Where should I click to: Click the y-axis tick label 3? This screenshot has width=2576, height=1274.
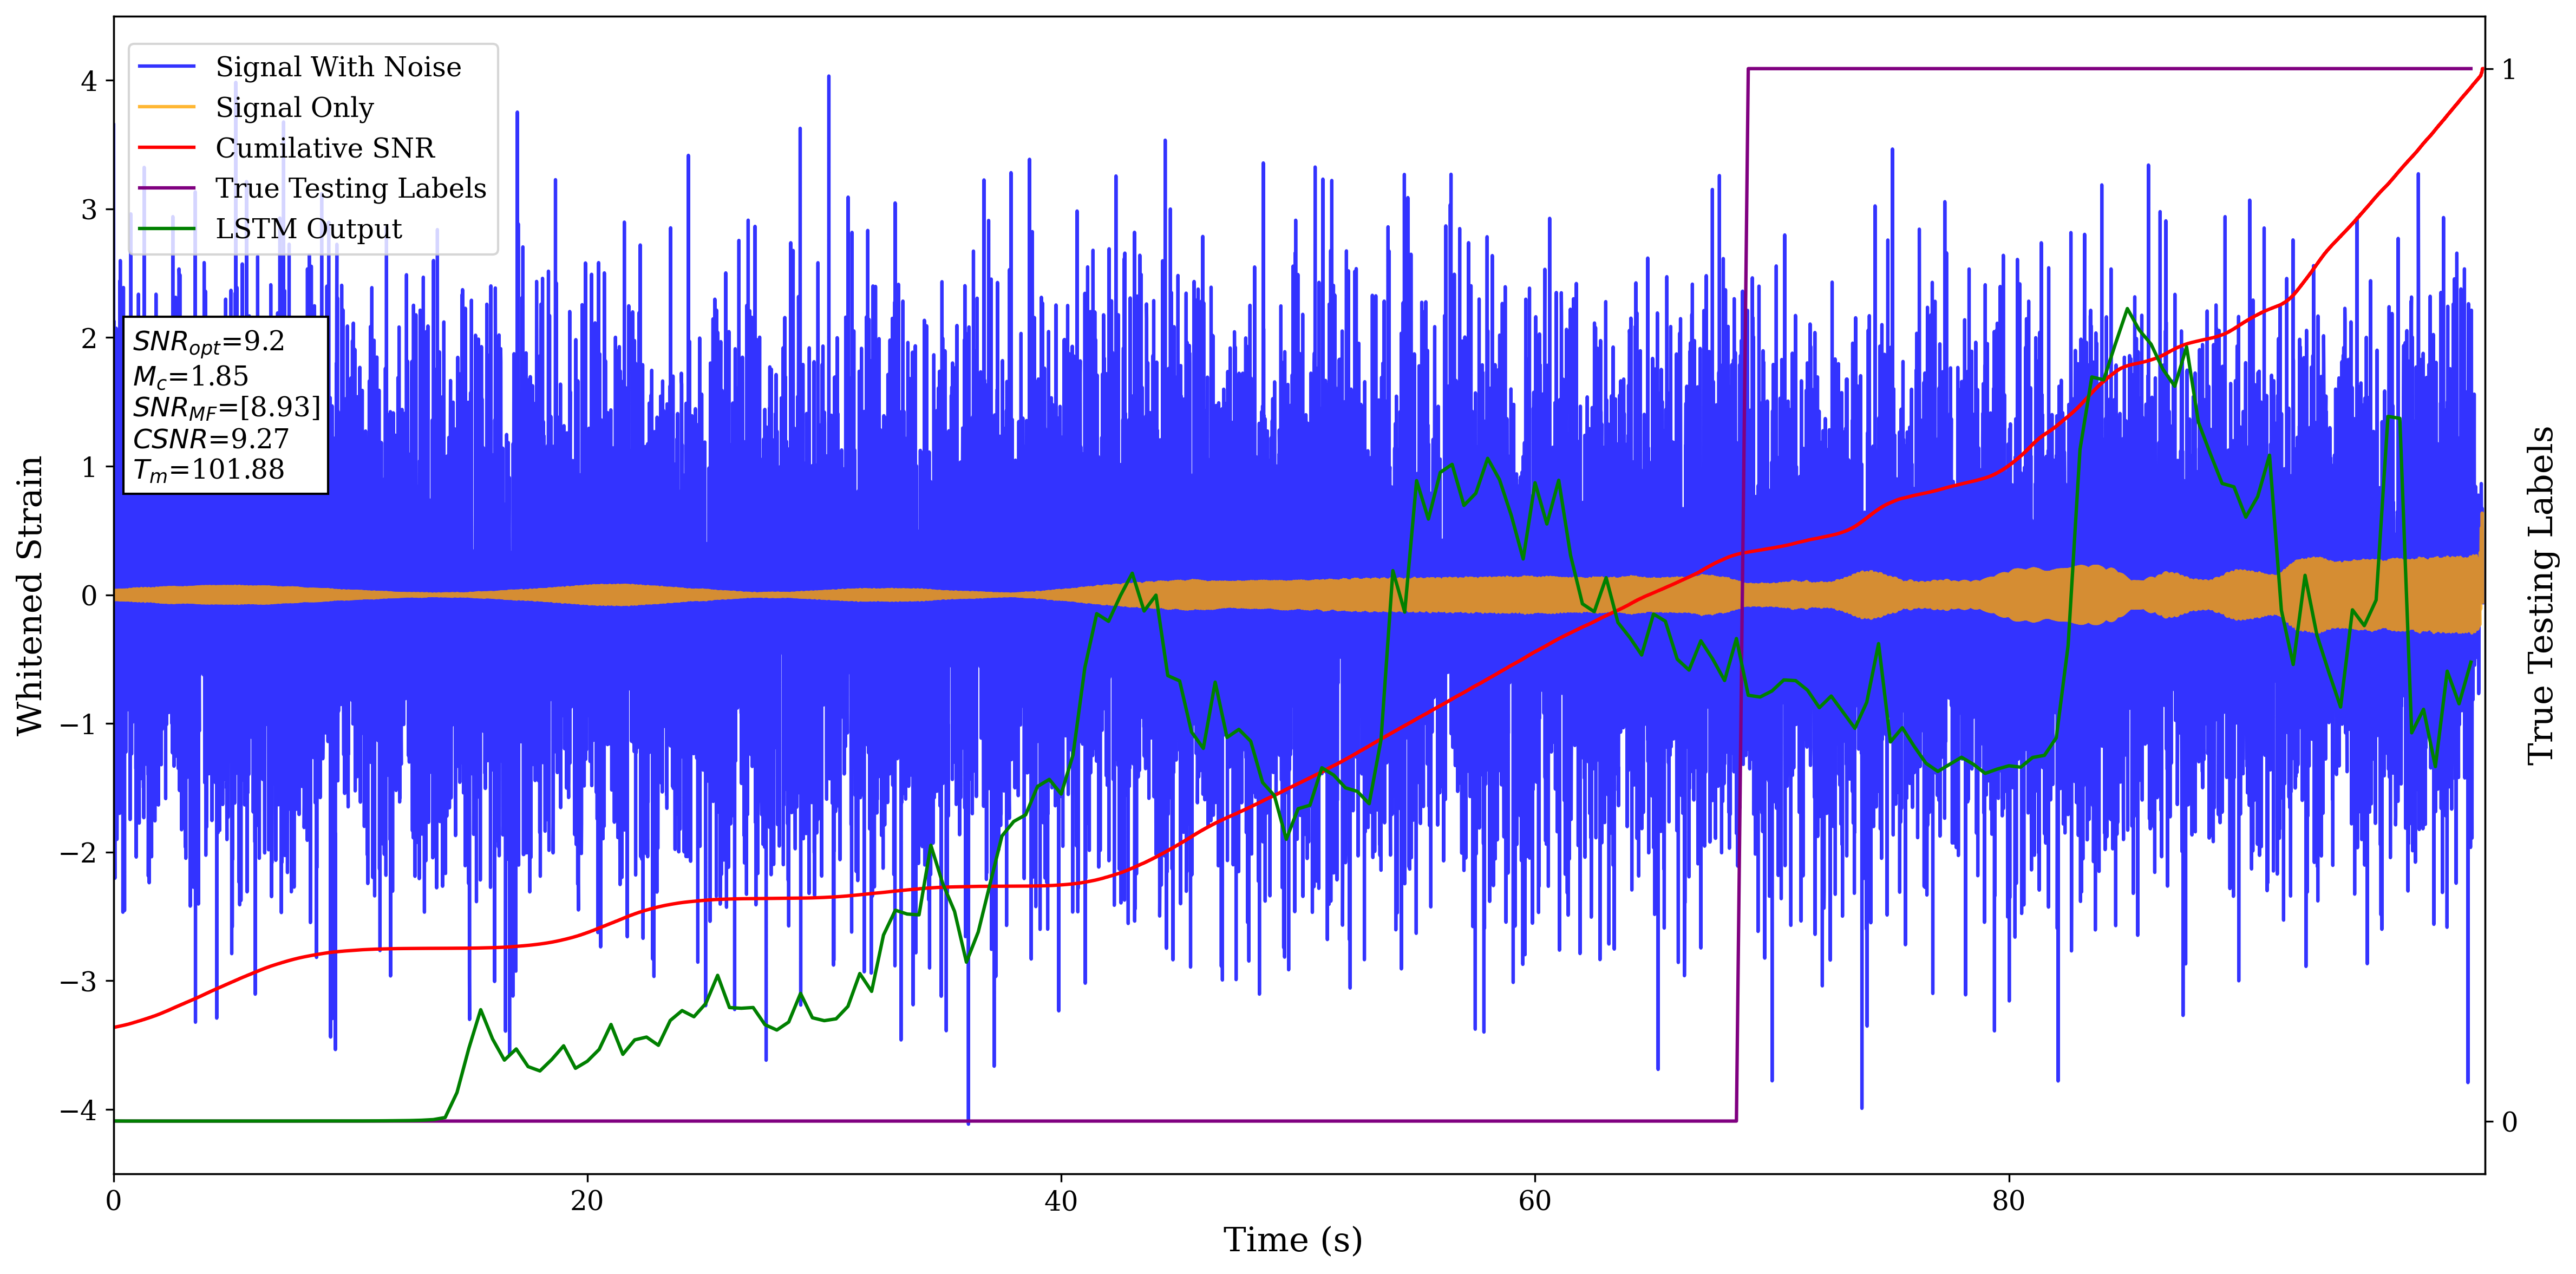pos(90,210)
